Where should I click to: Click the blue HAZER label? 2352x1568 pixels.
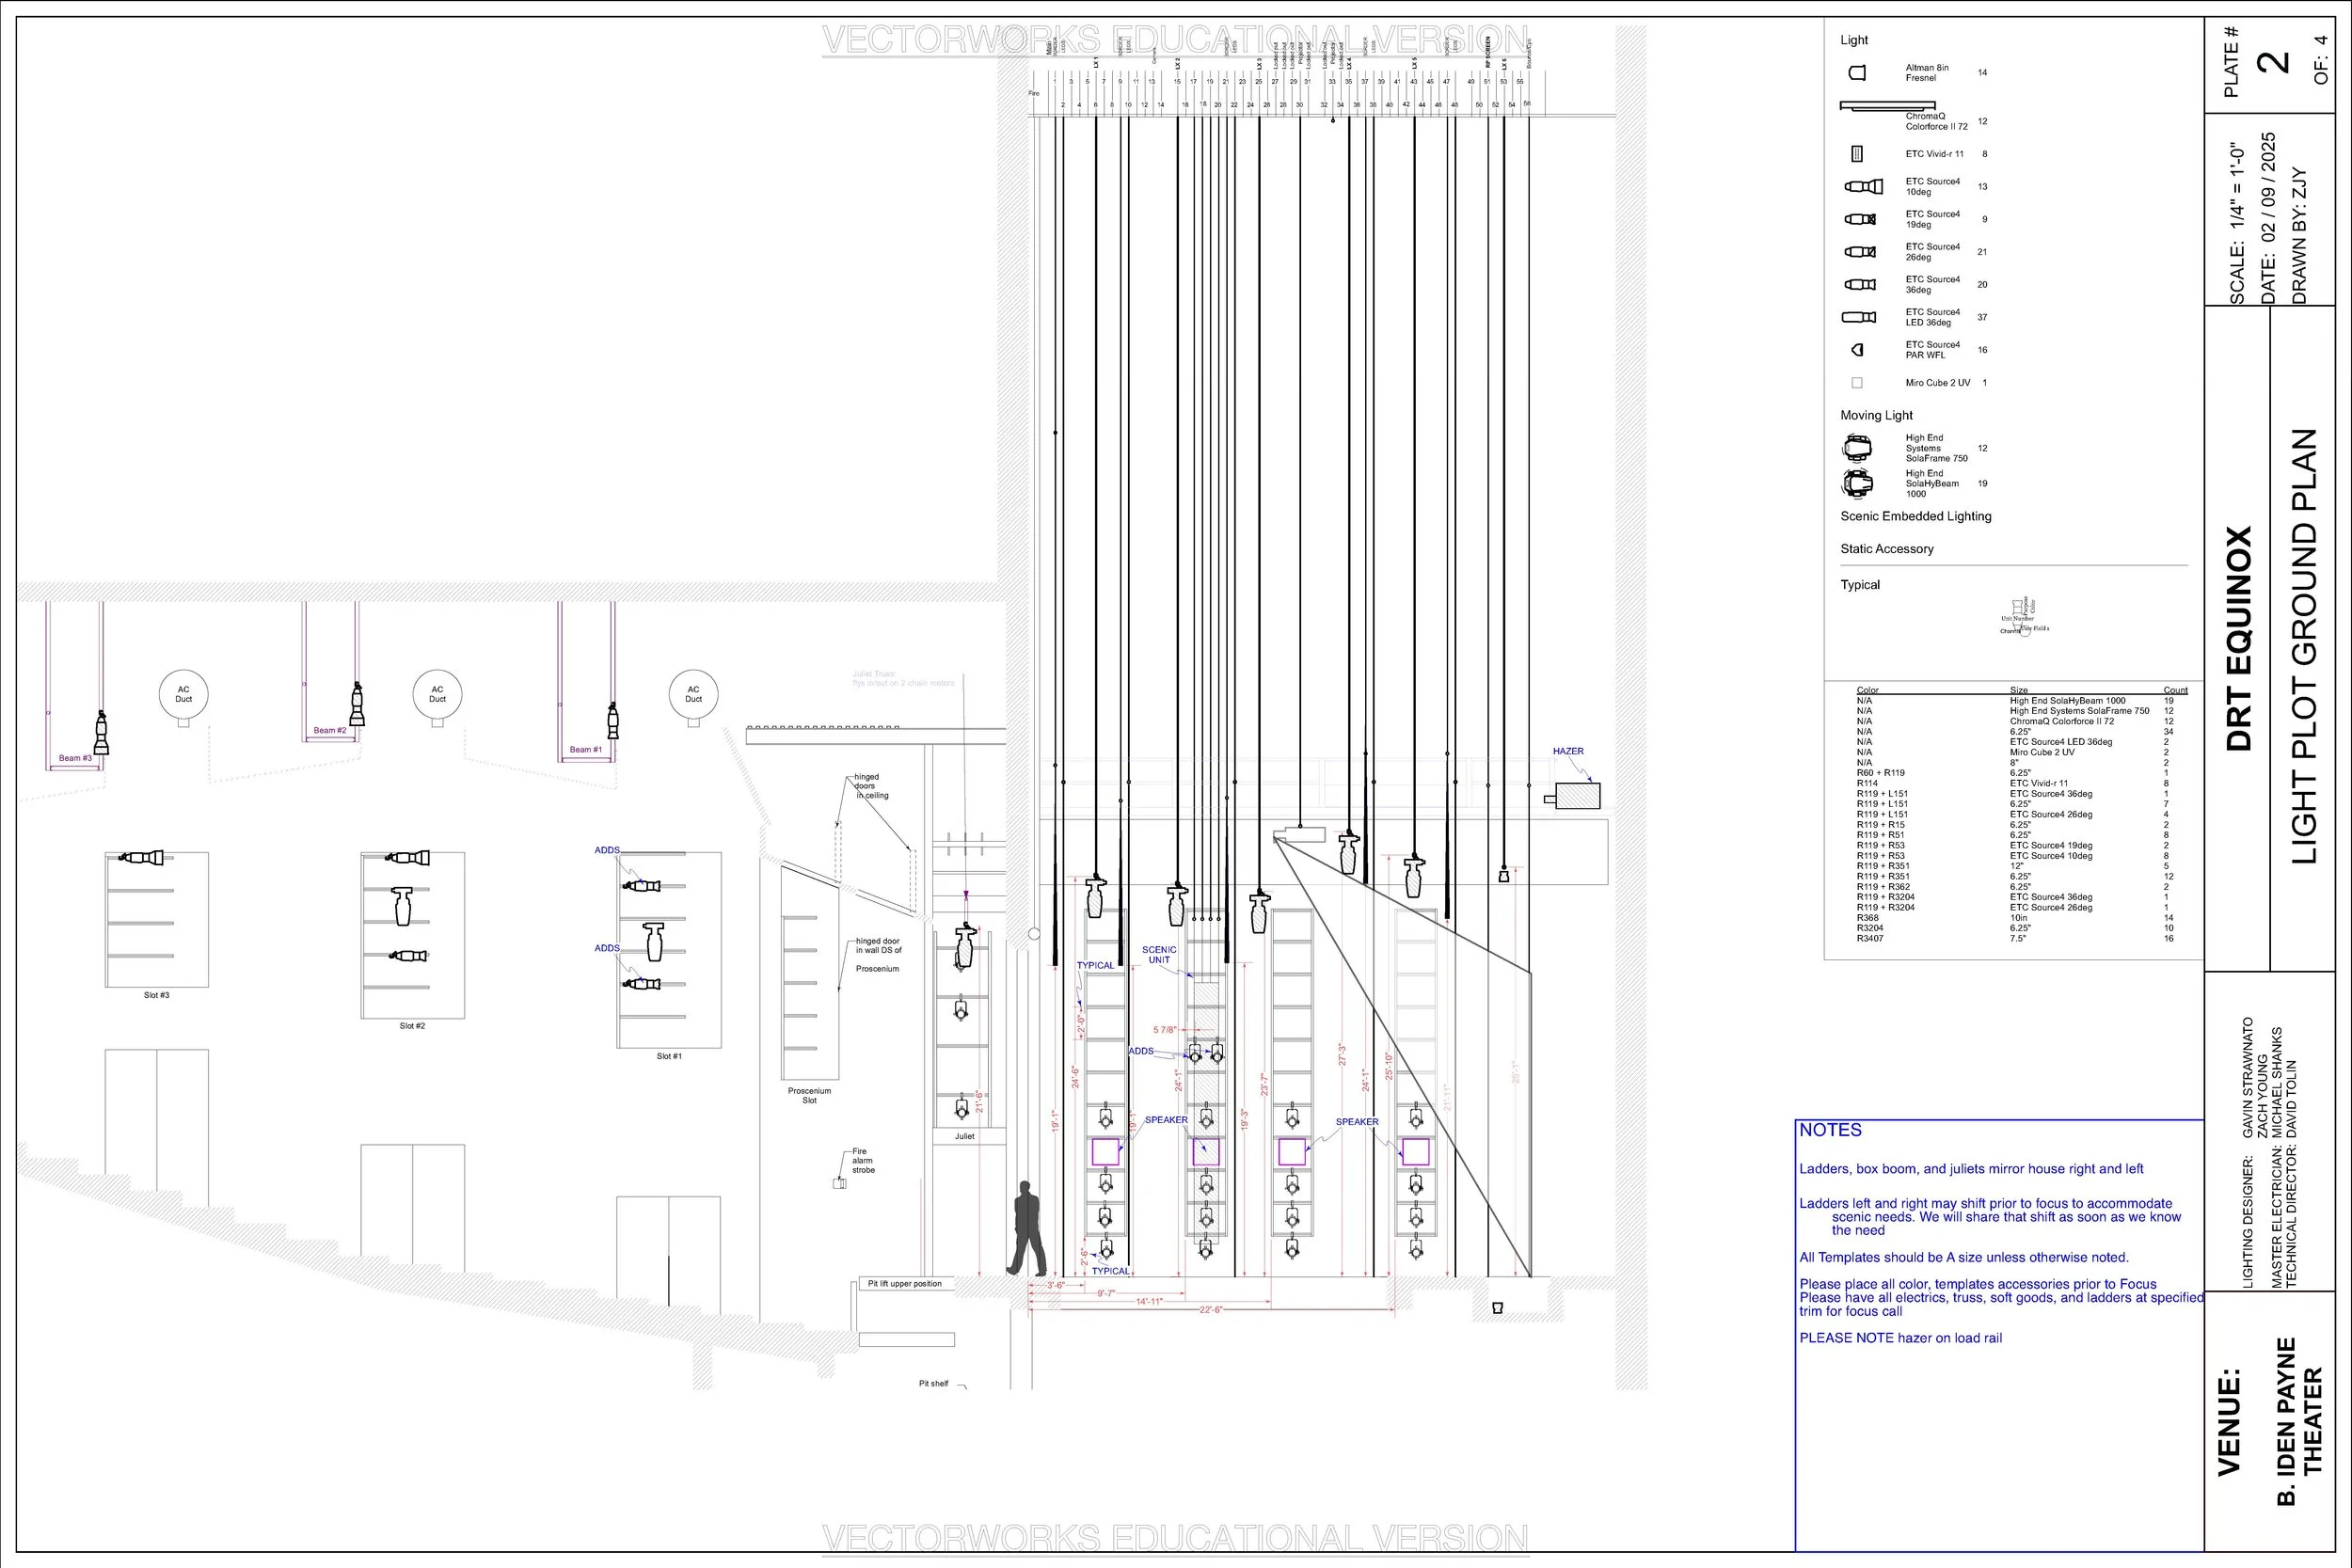pyautogui.click(x=1568, y=751)
